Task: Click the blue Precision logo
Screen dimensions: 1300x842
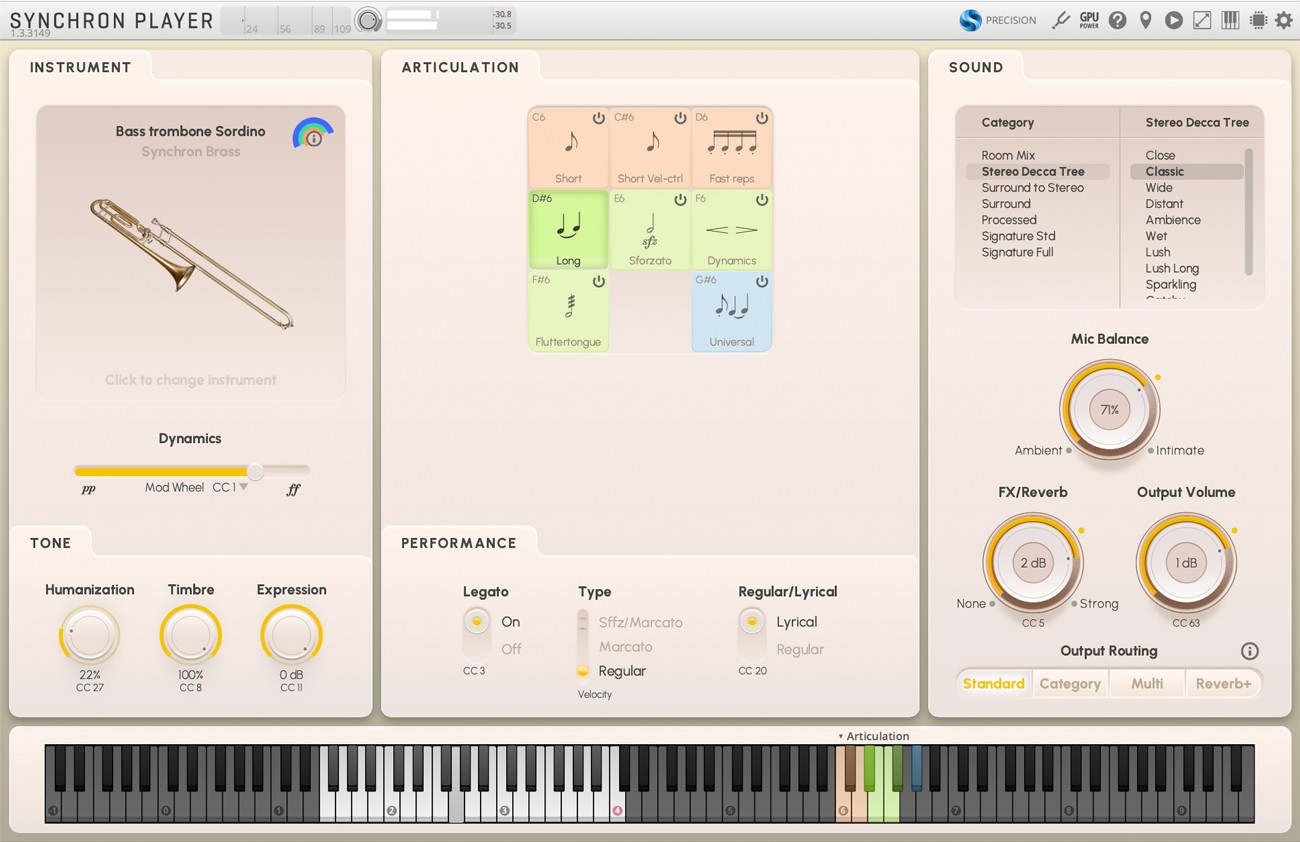Action: coord(970,20)
